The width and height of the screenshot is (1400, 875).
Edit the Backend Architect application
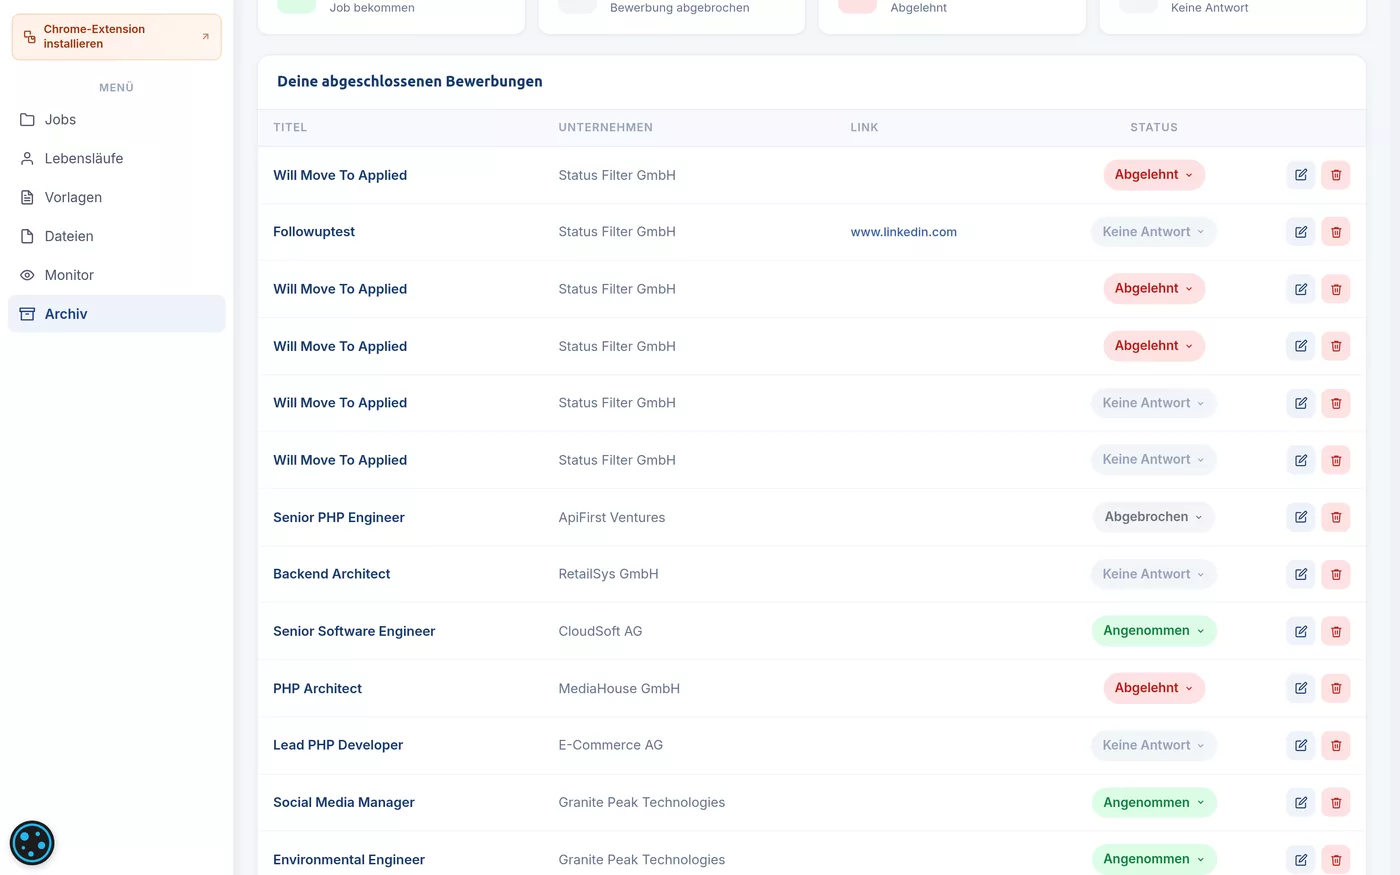[1300, 574]
